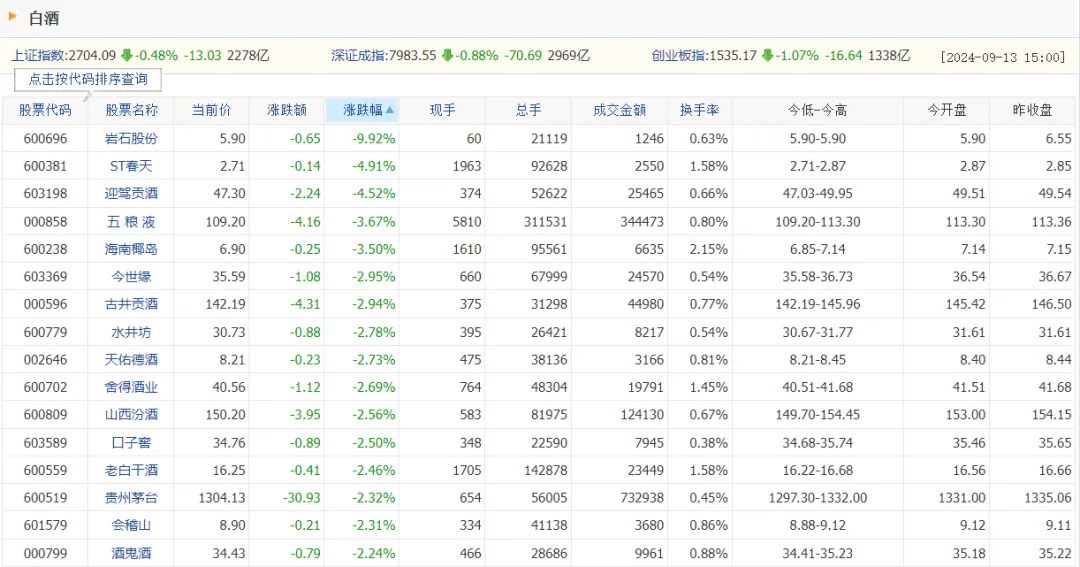Click the 点击按代码排序查询 tooltip box
Screen dimensions: 1080x567
(x=88, y=79)
